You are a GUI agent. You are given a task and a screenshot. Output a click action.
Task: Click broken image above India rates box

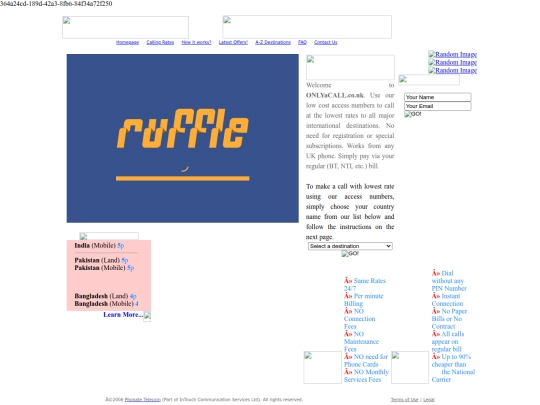point(109,236)
